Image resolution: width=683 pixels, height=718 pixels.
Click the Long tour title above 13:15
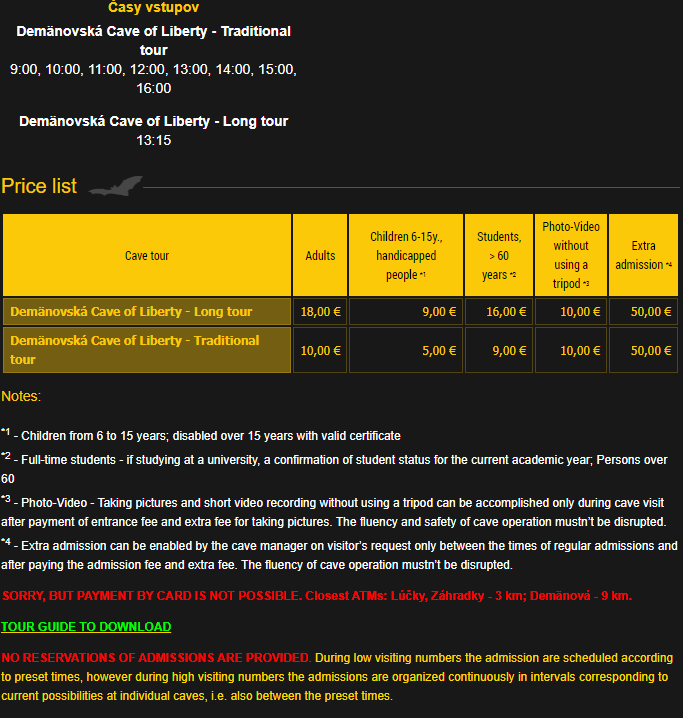[x=153, y=121]
